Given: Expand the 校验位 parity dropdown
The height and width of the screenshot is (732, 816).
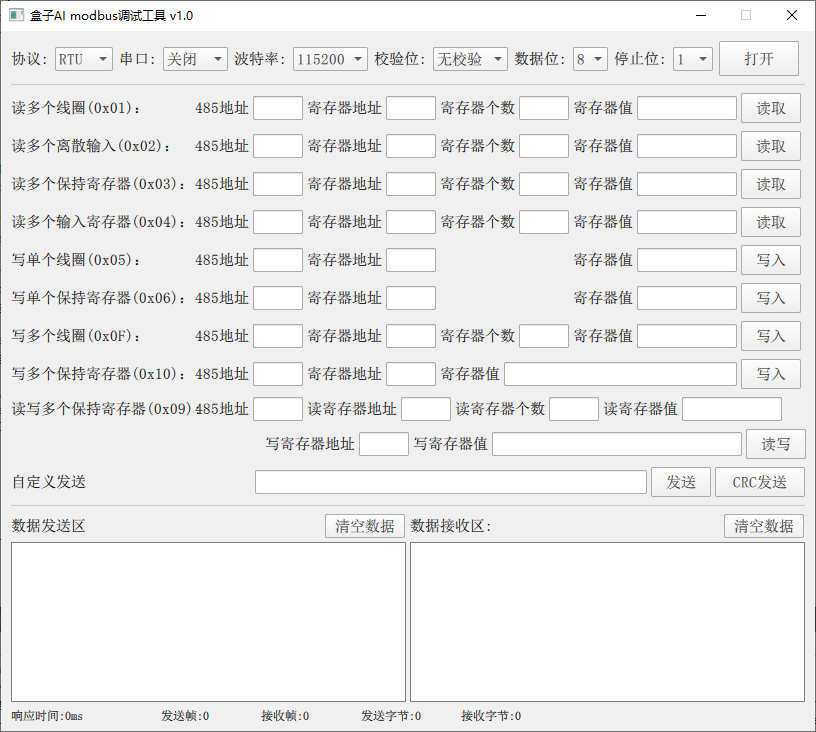Looking at the screenshot, I should (470, 59).
